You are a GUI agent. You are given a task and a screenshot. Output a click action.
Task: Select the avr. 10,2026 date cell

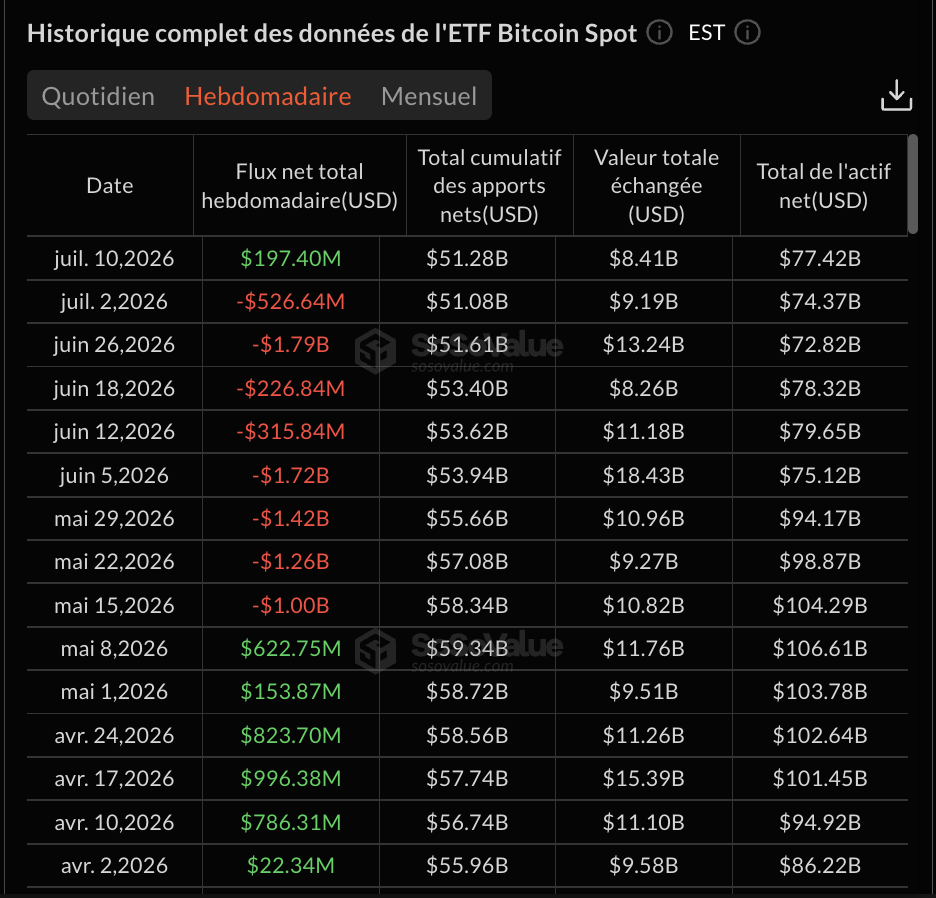pos(114,823)
